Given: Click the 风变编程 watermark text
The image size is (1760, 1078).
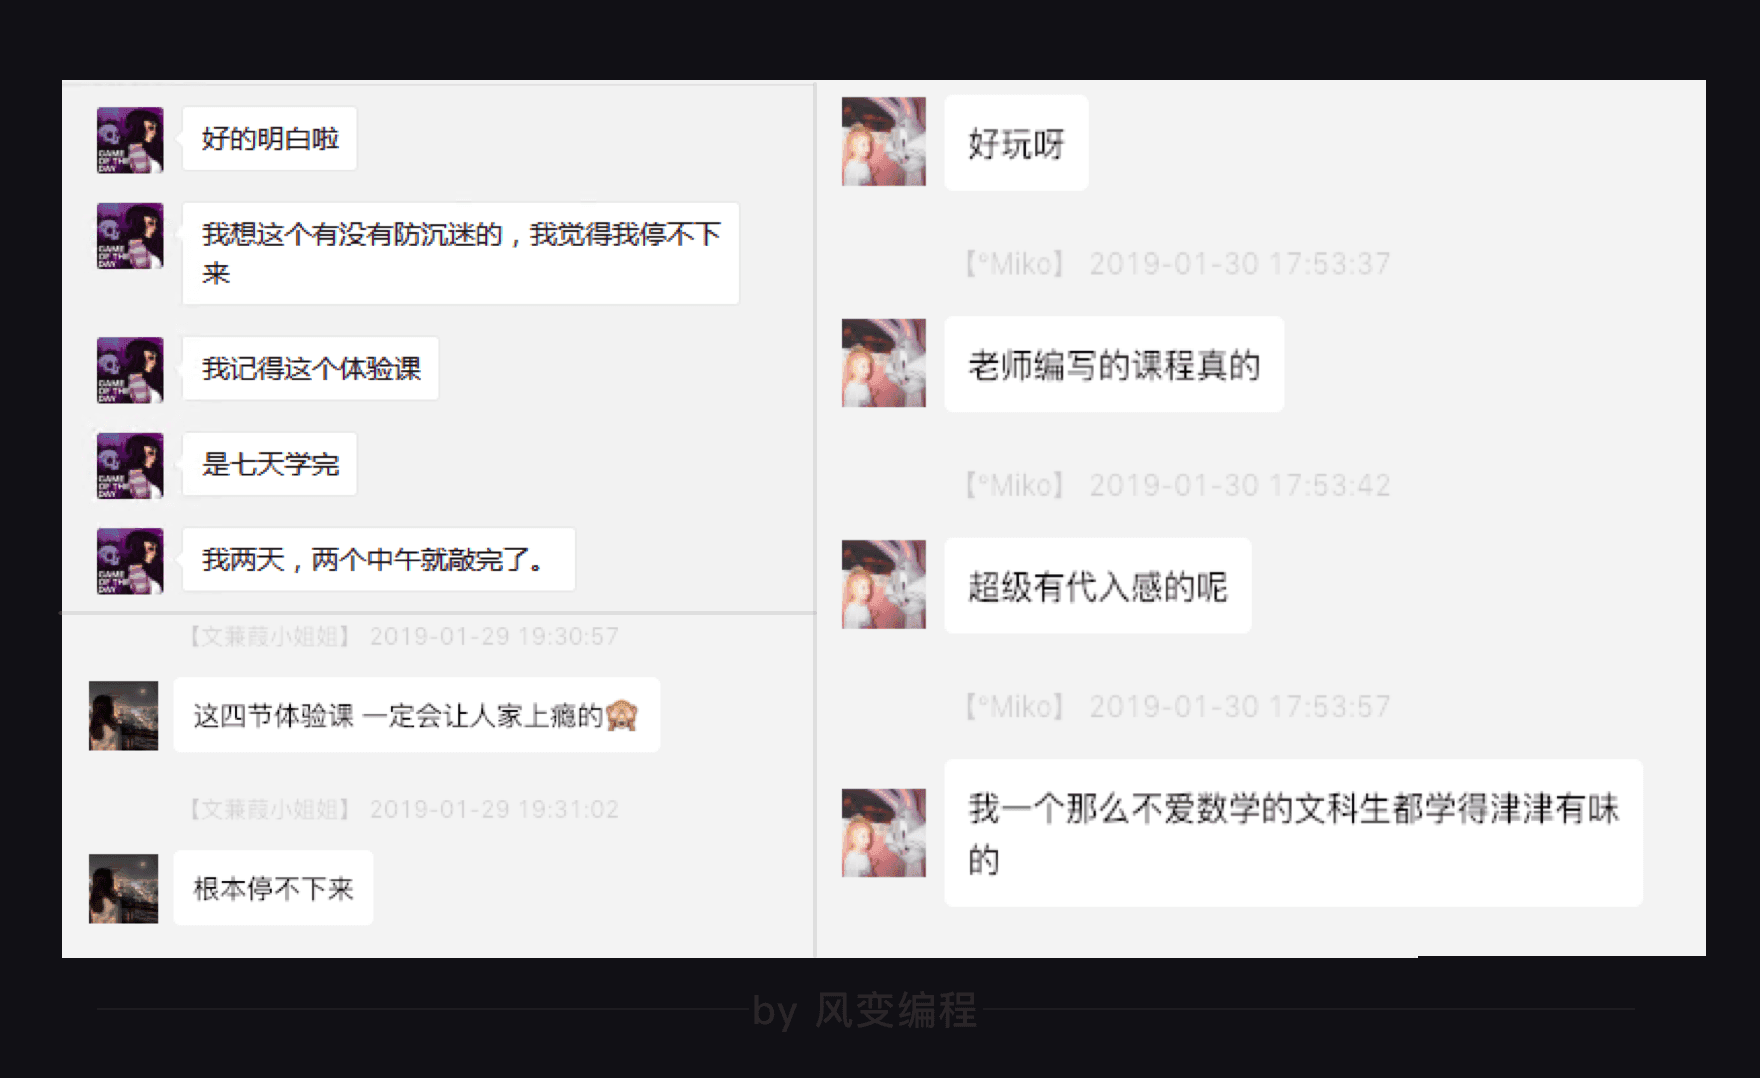Looking at the screenshot, I should coord(896,1010).
